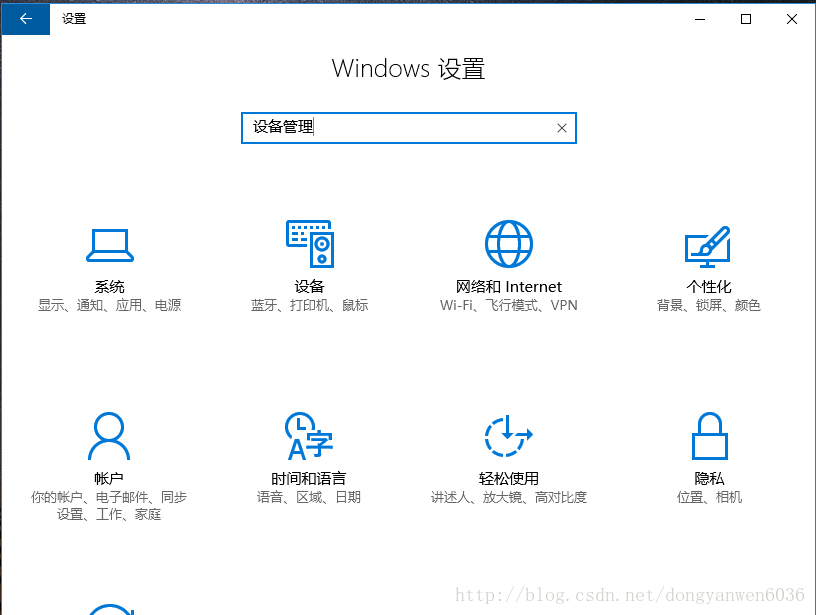The image size is (816, 615).
Task: Select the 系统 category label
Action: tap(109, 287)
